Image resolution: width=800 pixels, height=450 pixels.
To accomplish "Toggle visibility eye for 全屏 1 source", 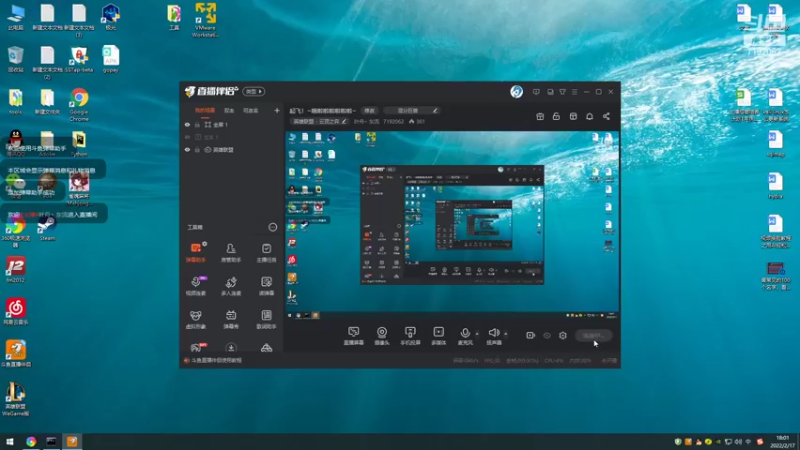I will click(187, 124).
